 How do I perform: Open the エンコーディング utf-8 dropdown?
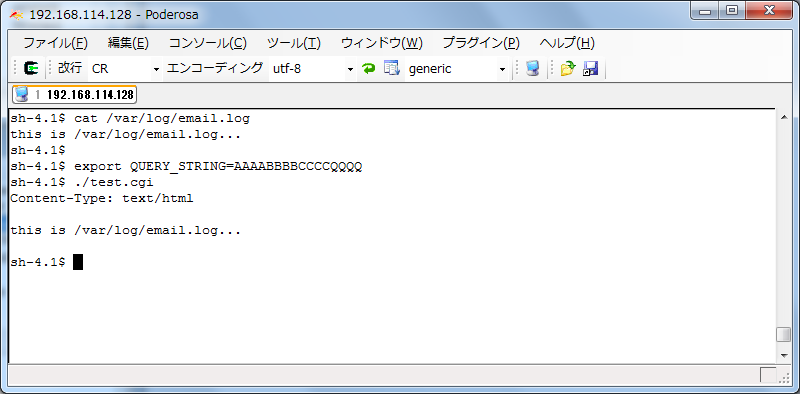[x=350, y=69]
